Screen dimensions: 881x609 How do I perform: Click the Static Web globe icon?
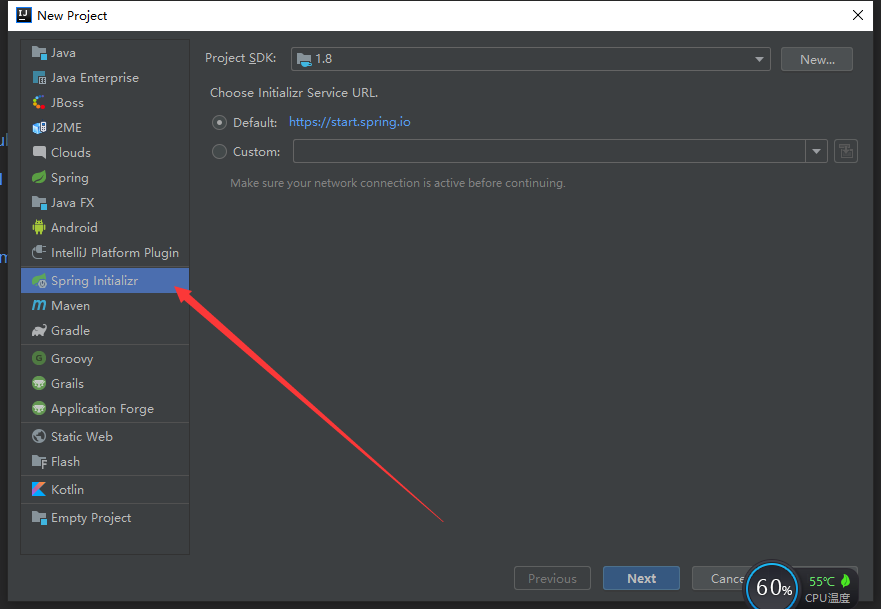(x=39, y=436)
